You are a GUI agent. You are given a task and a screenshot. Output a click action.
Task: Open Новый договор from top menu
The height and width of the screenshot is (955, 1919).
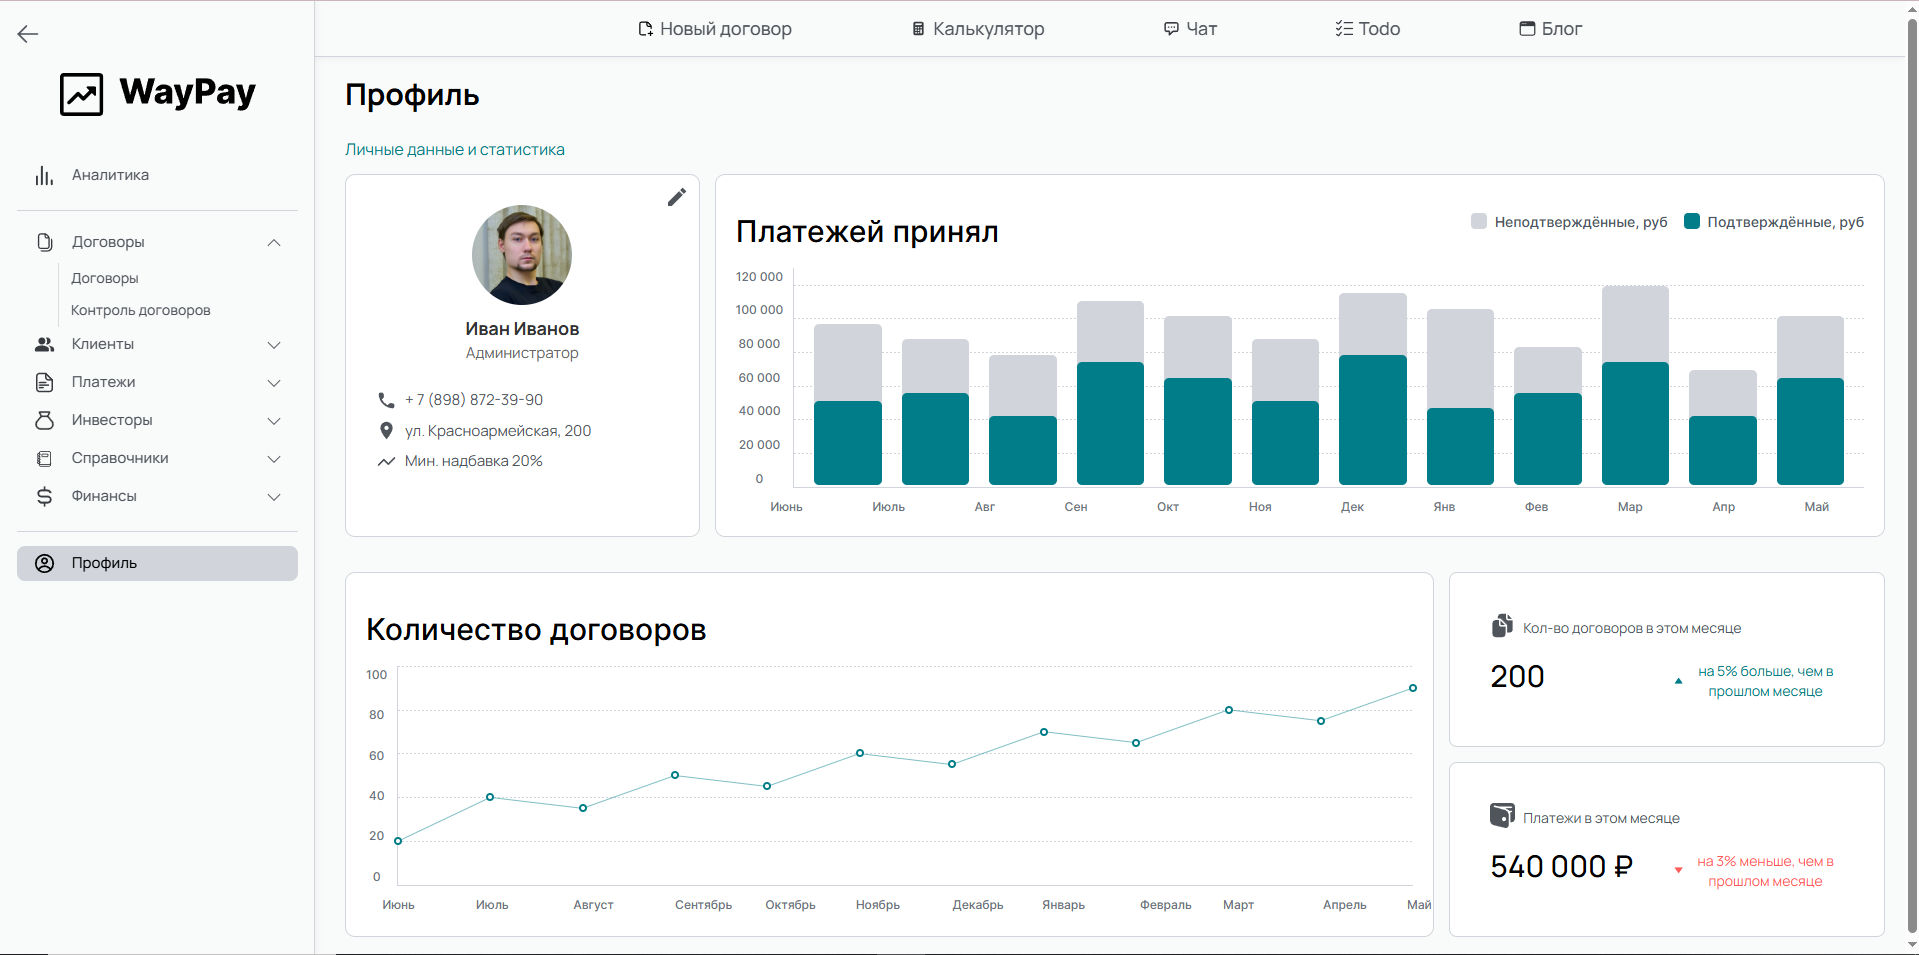click(715, 29)
